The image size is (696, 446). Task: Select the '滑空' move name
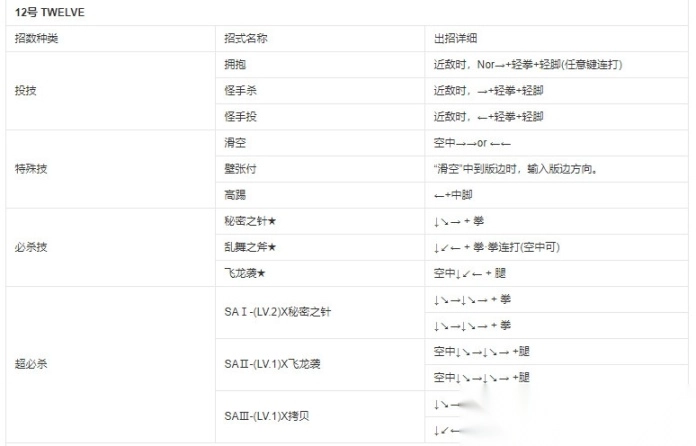[235, 143]
